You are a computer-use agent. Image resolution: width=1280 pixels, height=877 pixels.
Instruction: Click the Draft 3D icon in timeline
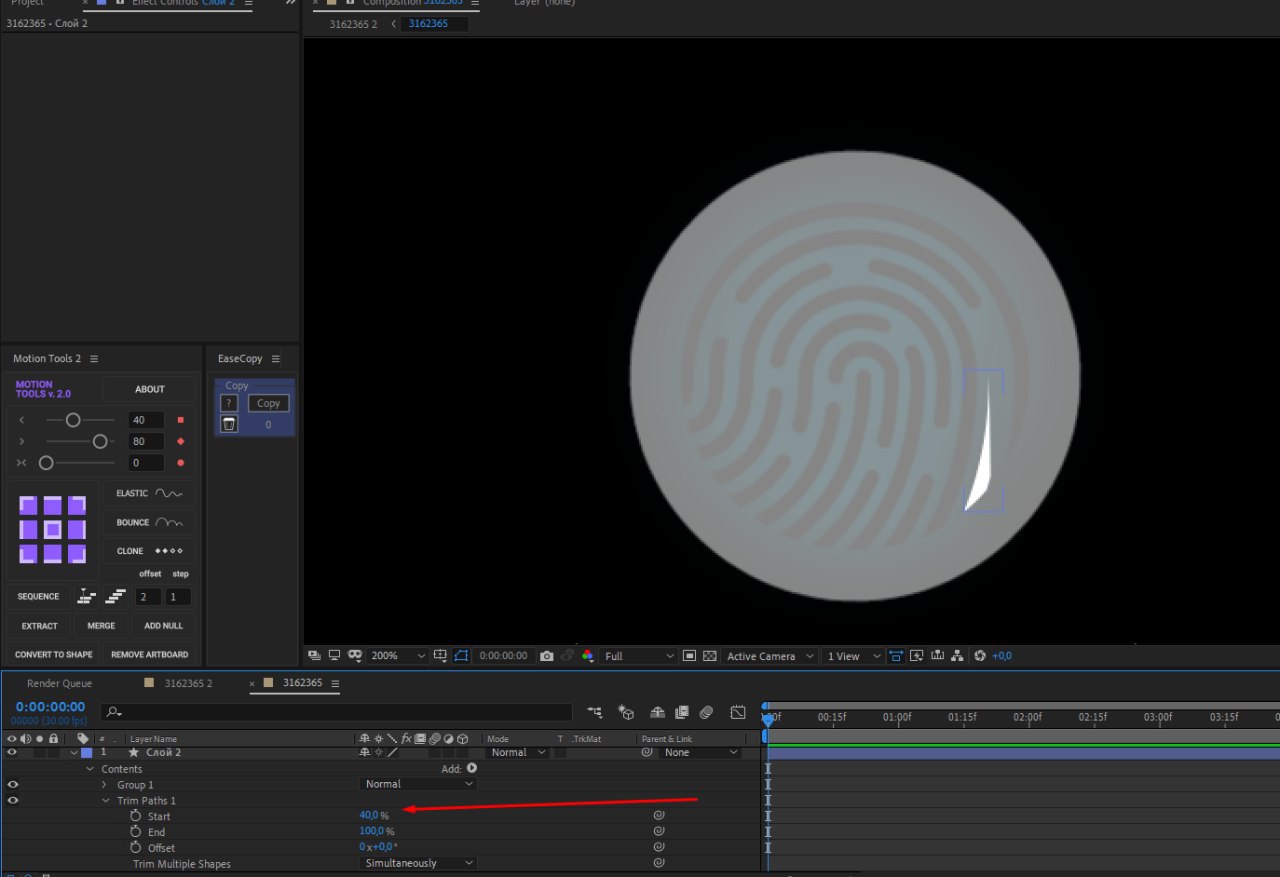click(626, 712)
